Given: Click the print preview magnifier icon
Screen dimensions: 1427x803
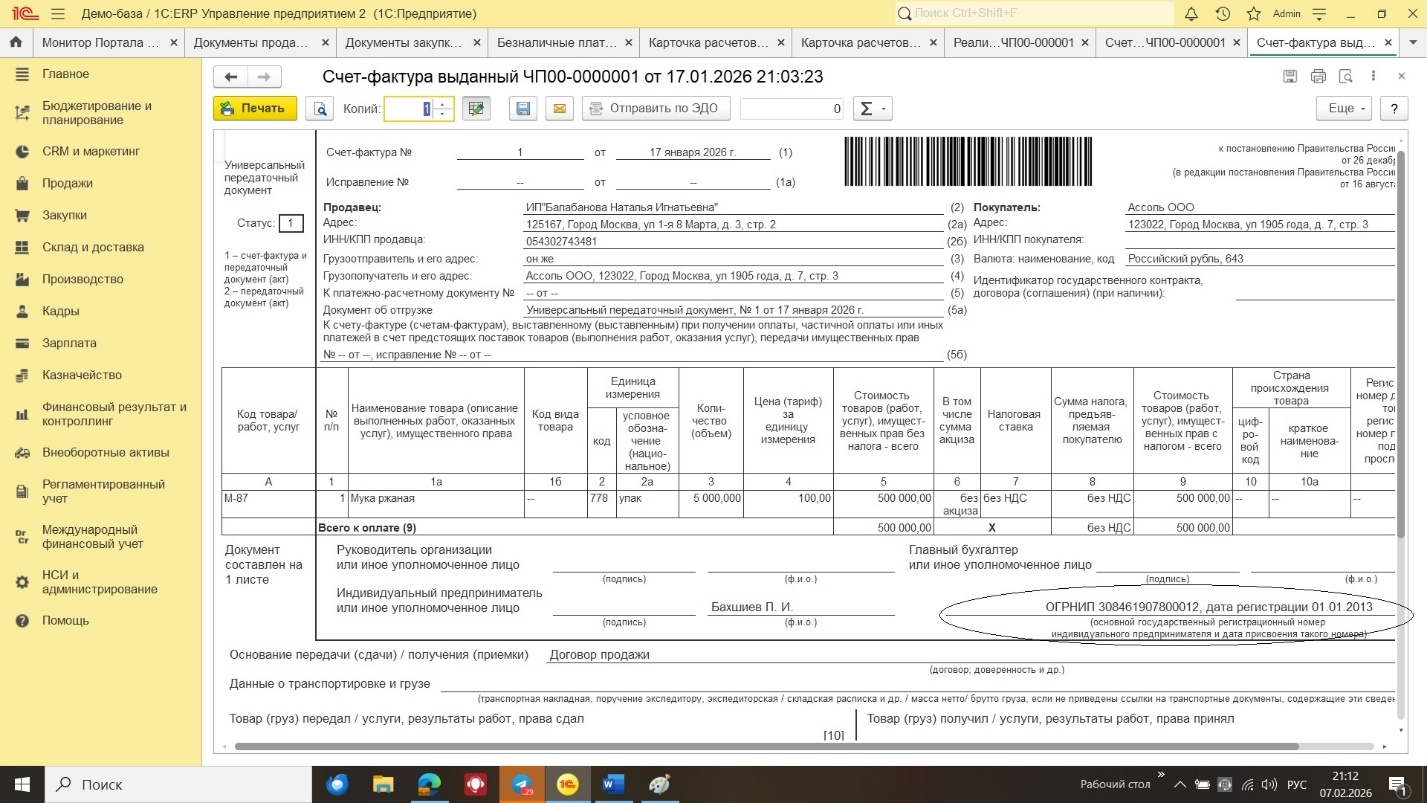Looking at the screenshot, I should click(x=320, y=109).
